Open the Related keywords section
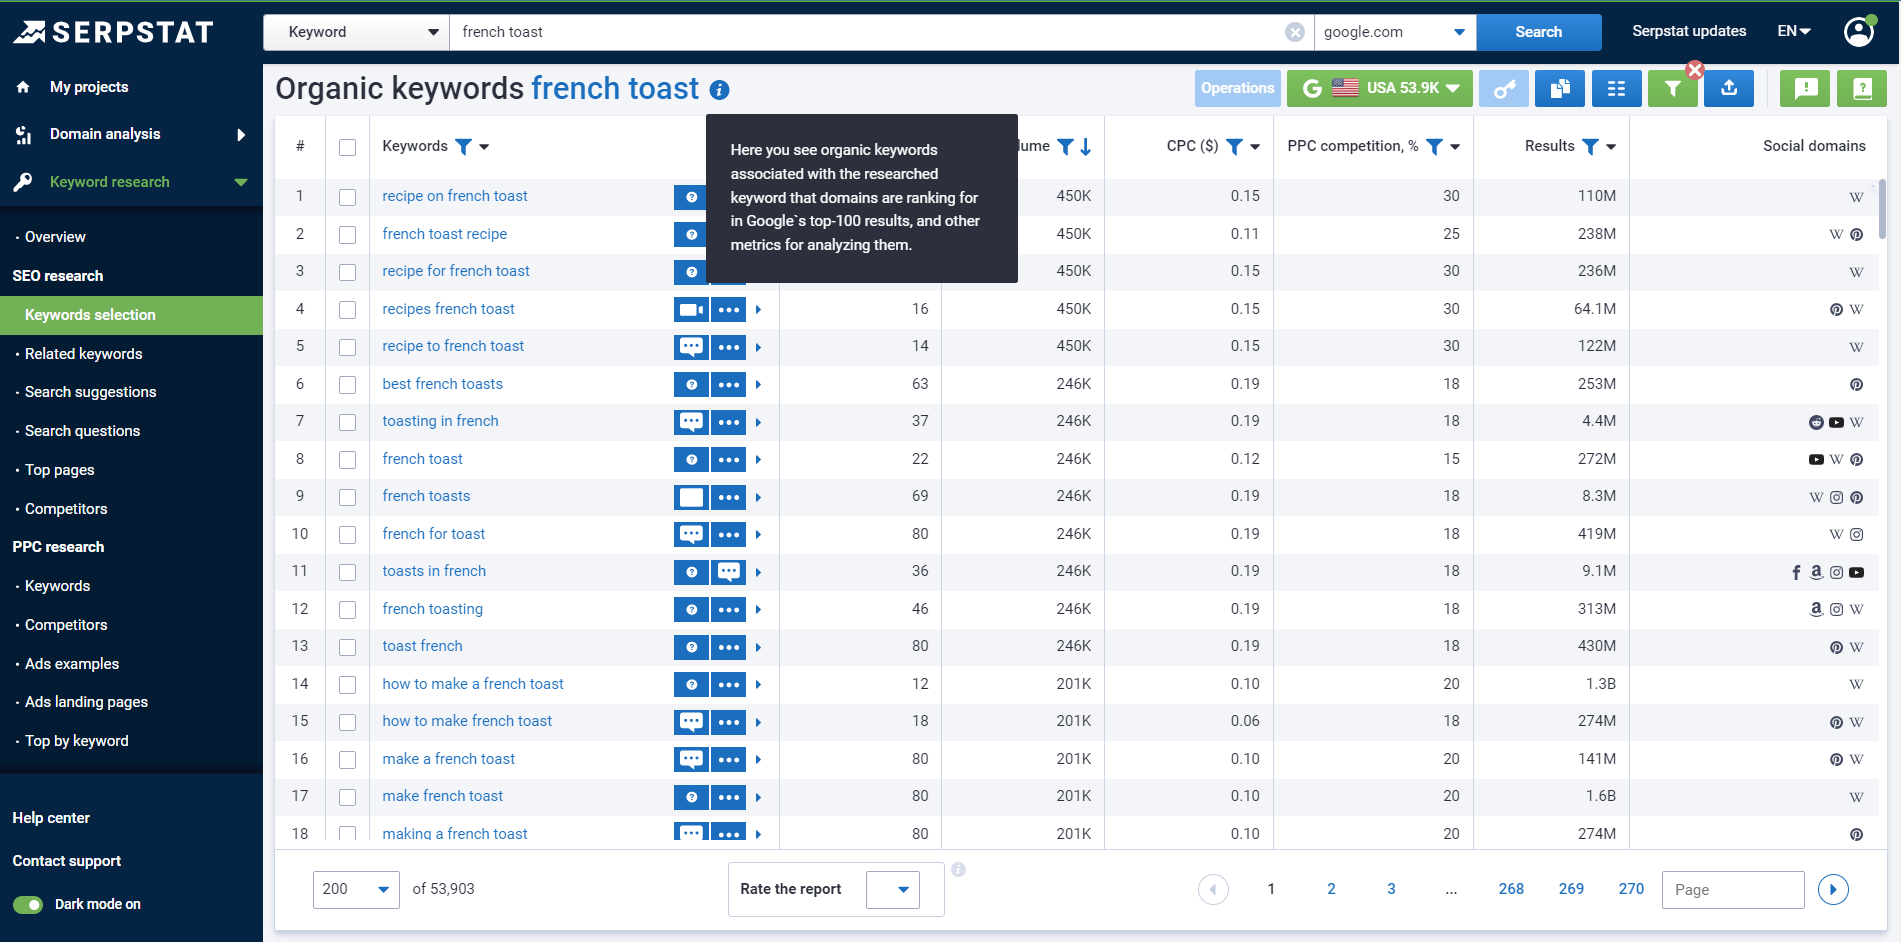The width and height of the screenshot is (1901, 942). [83, 353]
